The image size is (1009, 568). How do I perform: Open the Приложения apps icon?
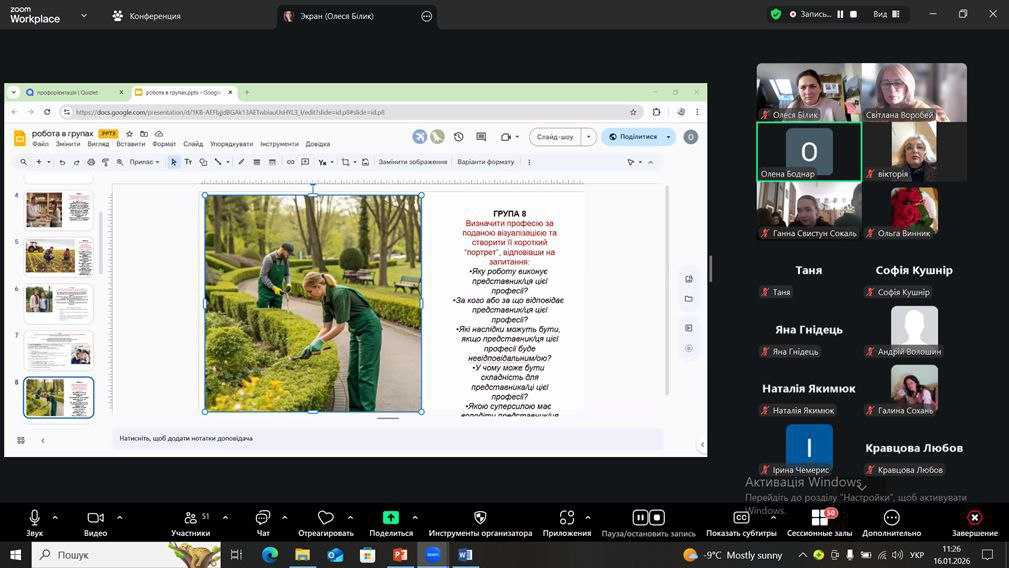[567, 518]
